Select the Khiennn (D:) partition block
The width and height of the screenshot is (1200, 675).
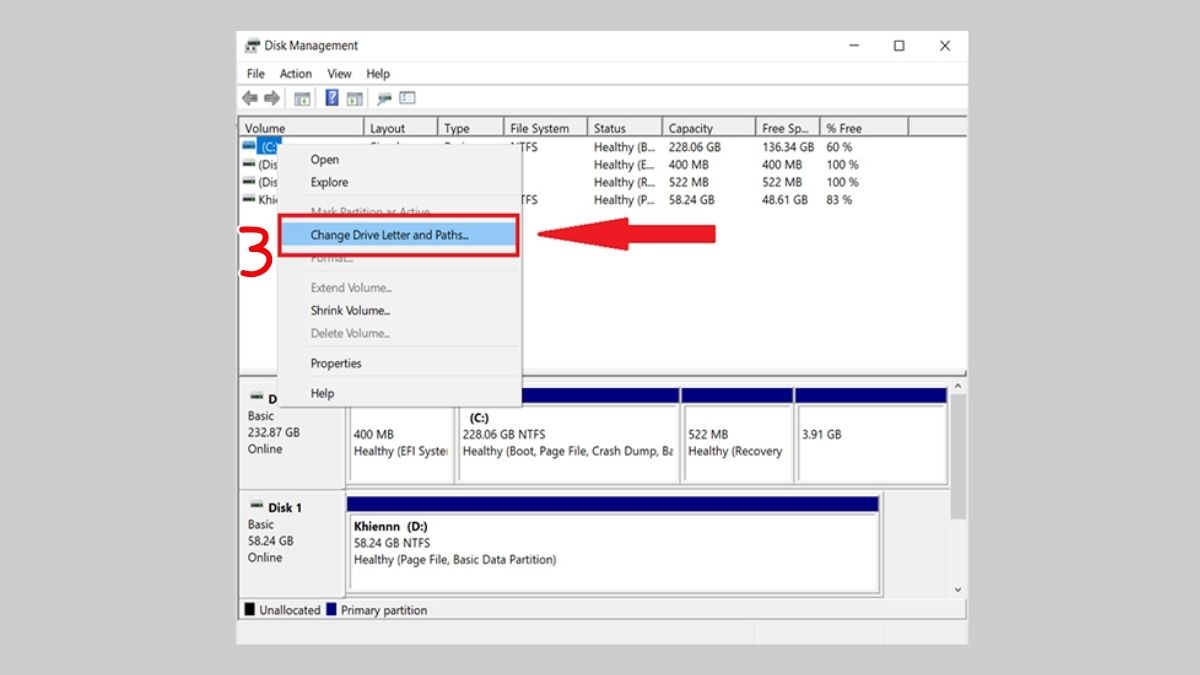[x=612, y=552]
